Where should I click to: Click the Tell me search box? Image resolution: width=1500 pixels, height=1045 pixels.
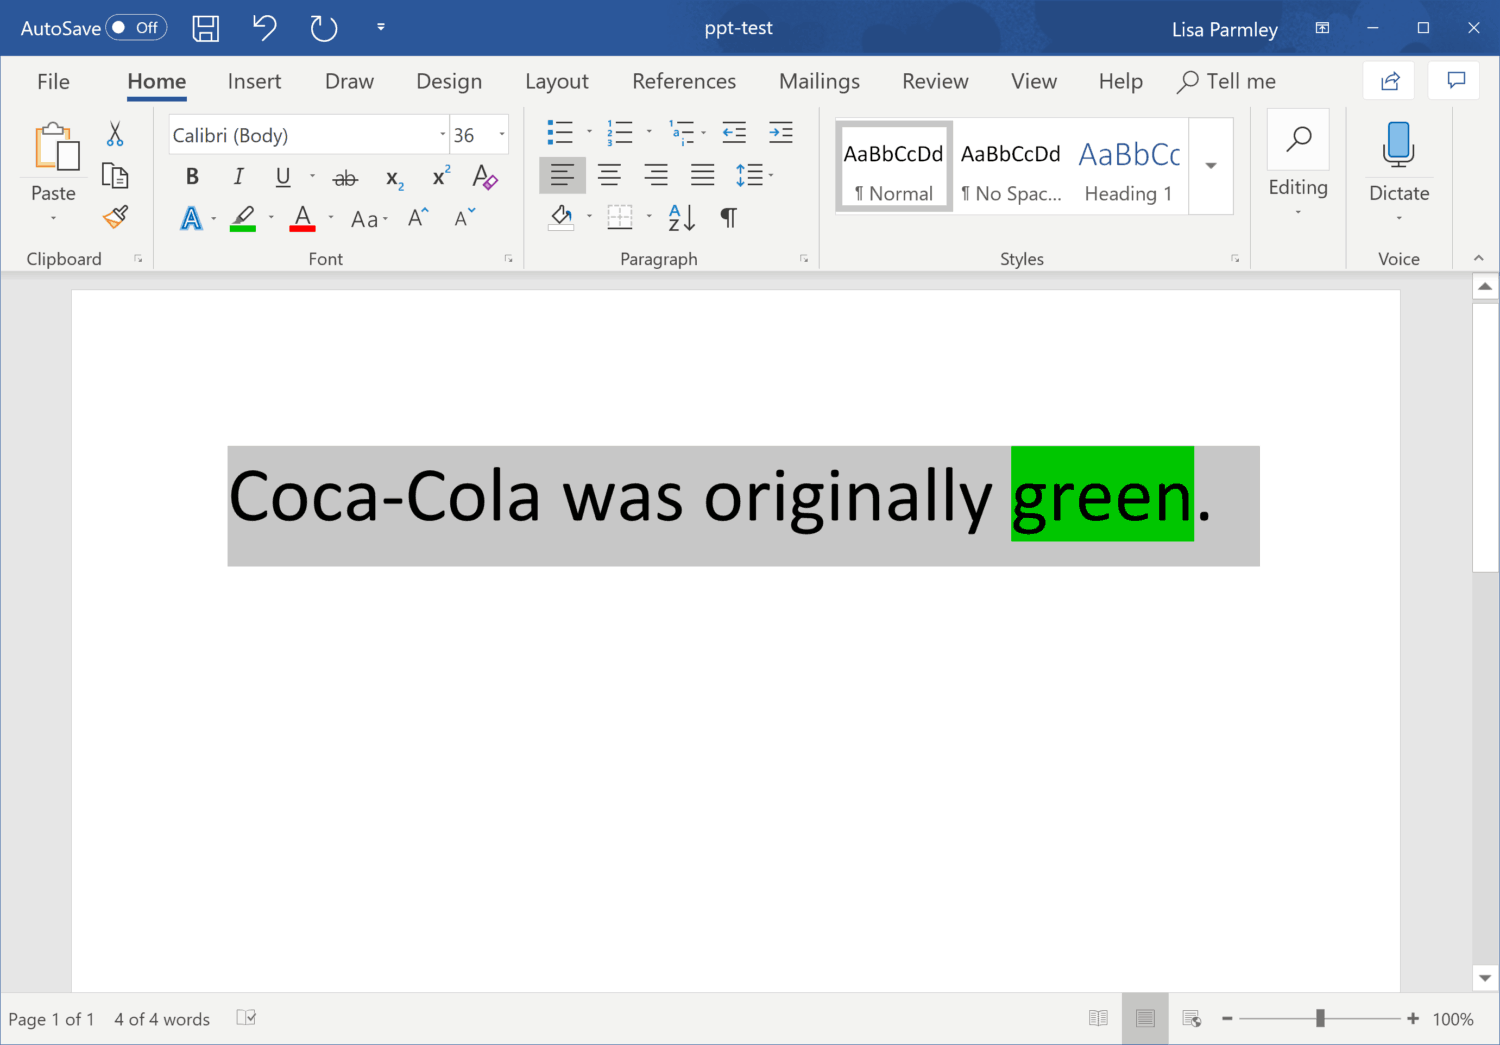pos(1227,81)
